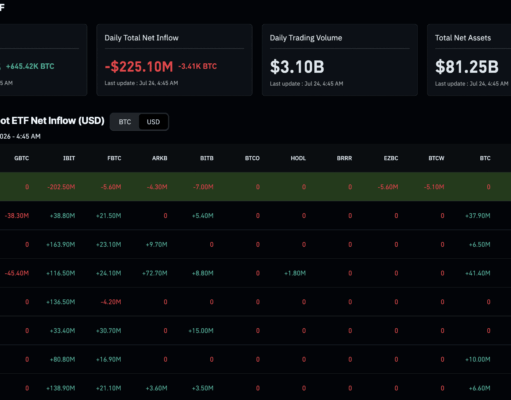Sort by the BTCO column header
The width and height of the screenshot is (511, 400).
(x=252, y=158)
